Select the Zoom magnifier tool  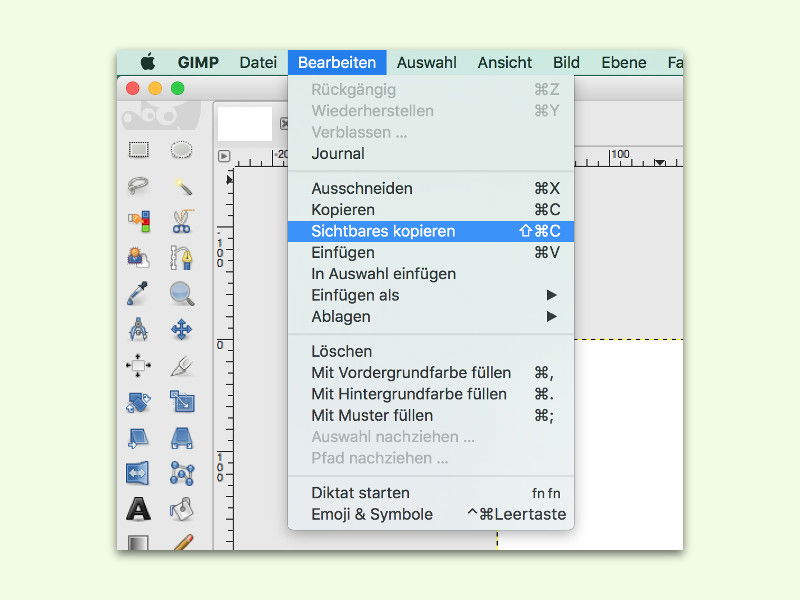point(182,294)
